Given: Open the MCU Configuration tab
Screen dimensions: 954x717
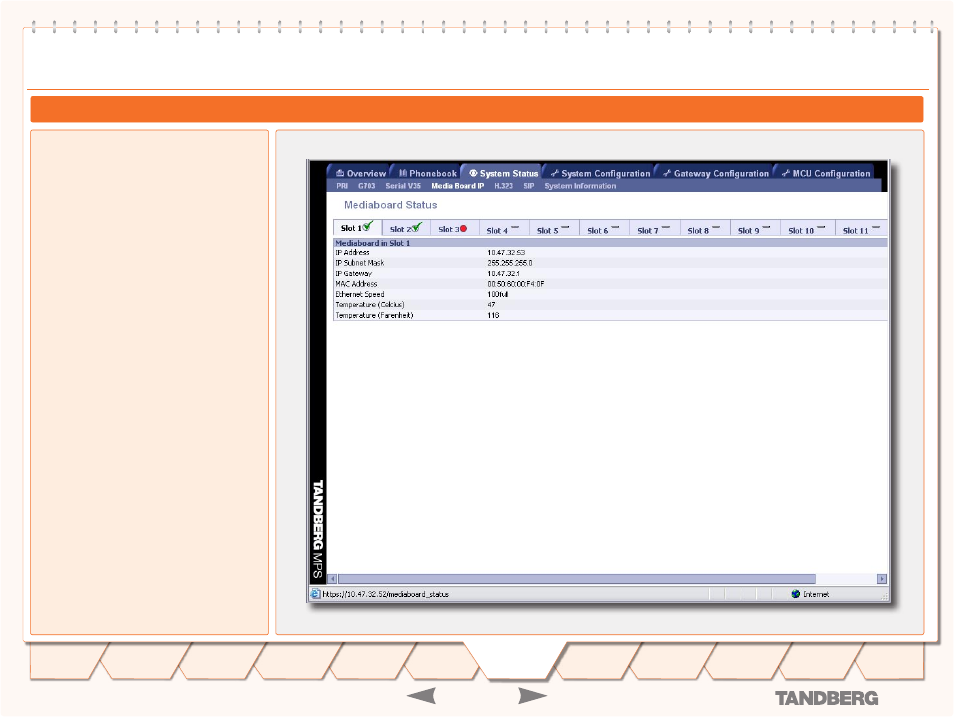Looking at the screenshot, I should tap(826, 173).
